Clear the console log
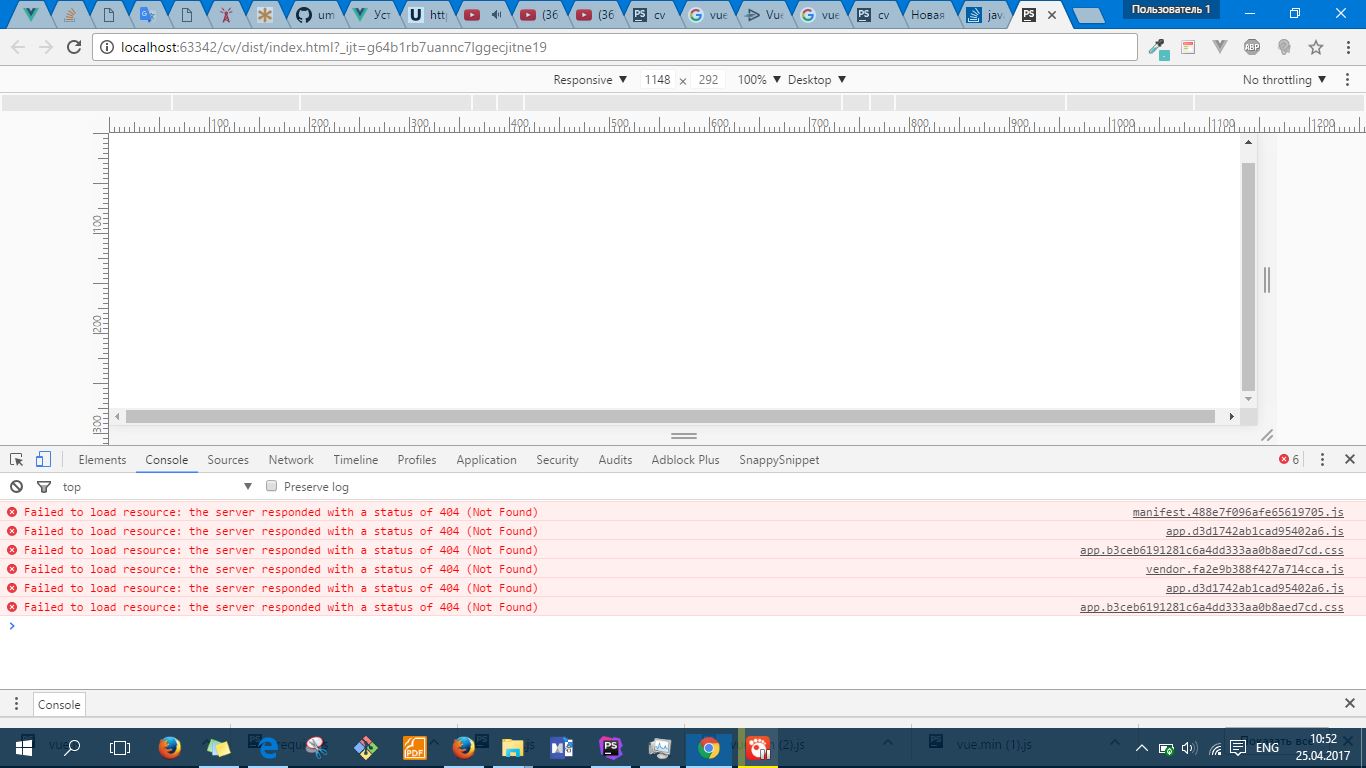 click(x=16, y=487)
